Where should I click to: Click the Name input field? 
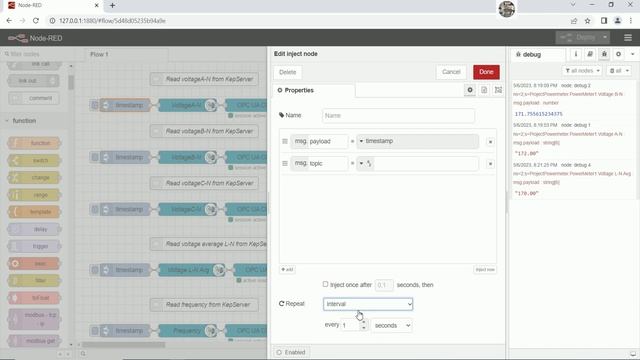pyautogui.click(x=398, y=116)
